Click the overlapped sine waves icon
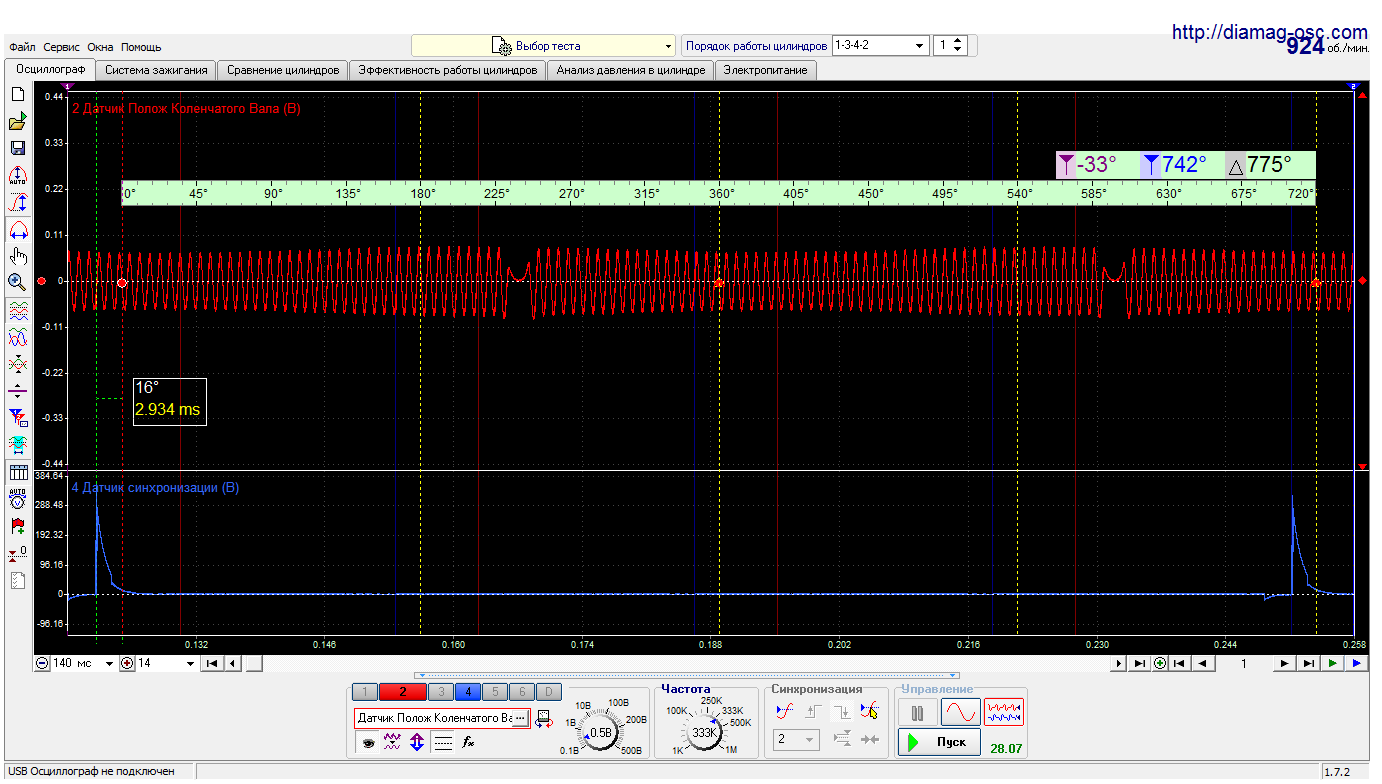1382x784 pixels. point(17,338)
